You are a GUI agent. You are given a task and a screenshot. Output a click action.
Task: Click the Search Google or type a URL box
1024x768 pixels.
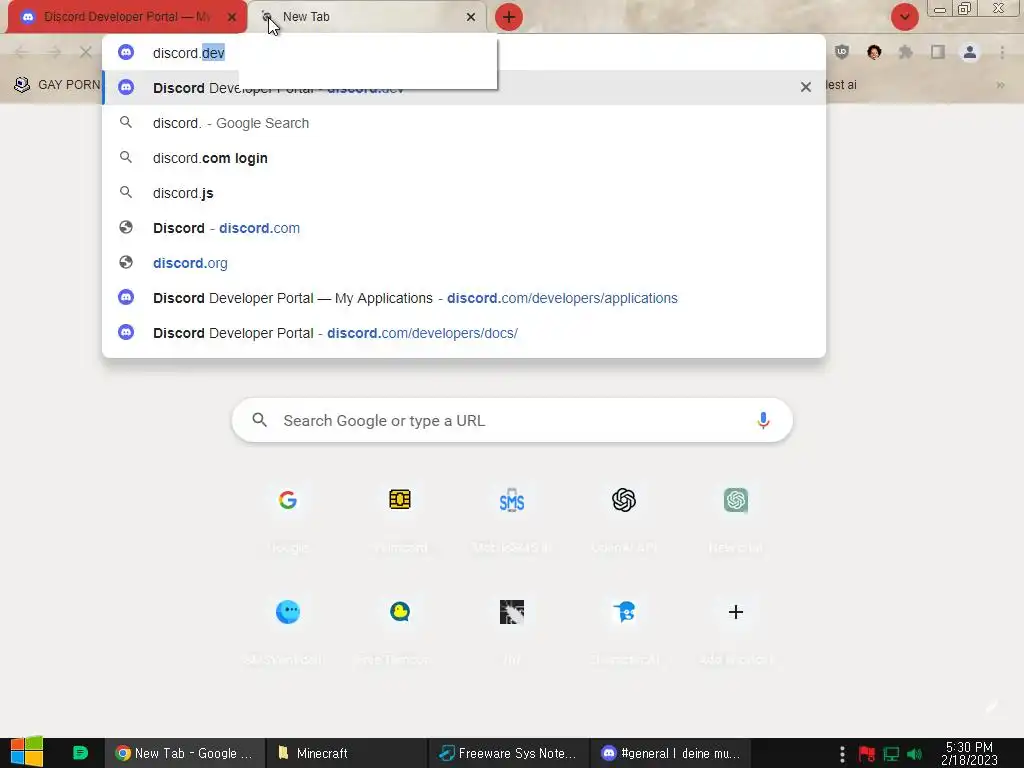[512, 421]
